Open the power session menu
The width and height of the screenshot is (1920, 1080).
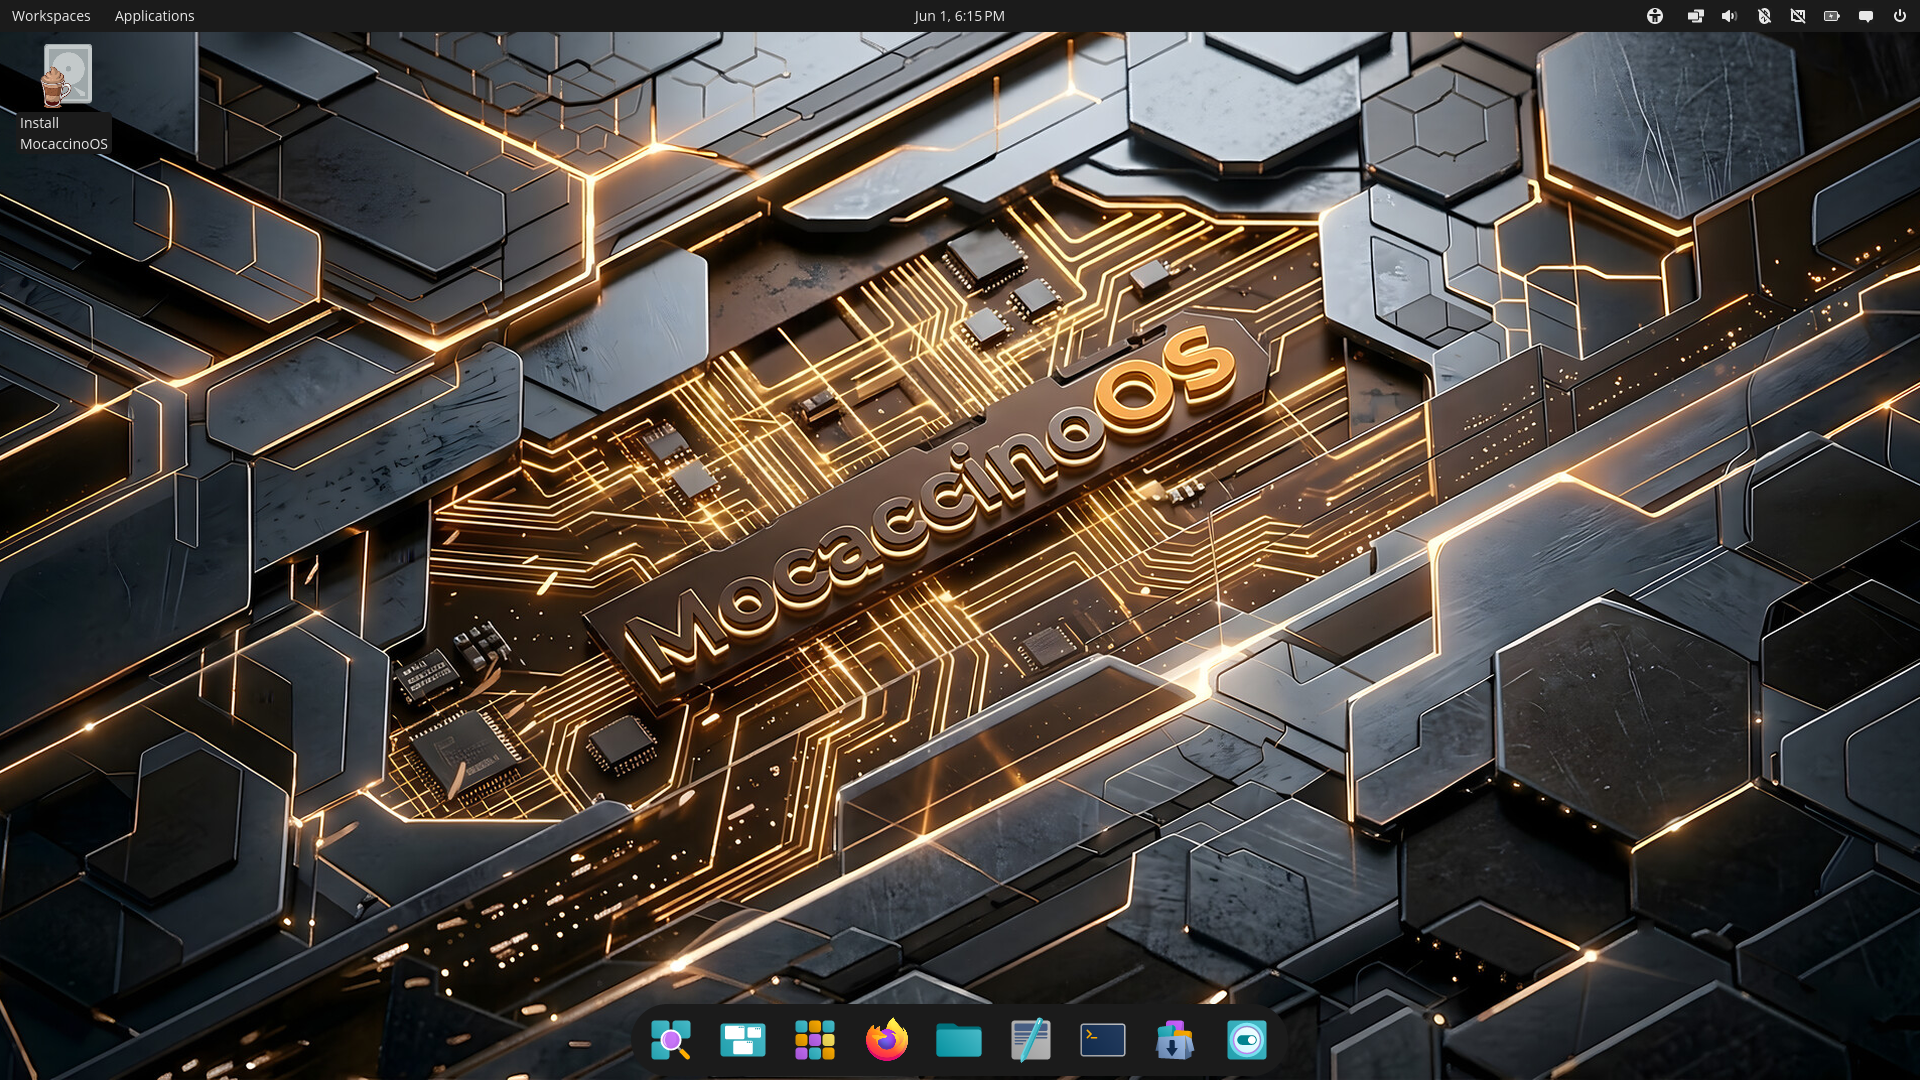[x=1900, y=16]
